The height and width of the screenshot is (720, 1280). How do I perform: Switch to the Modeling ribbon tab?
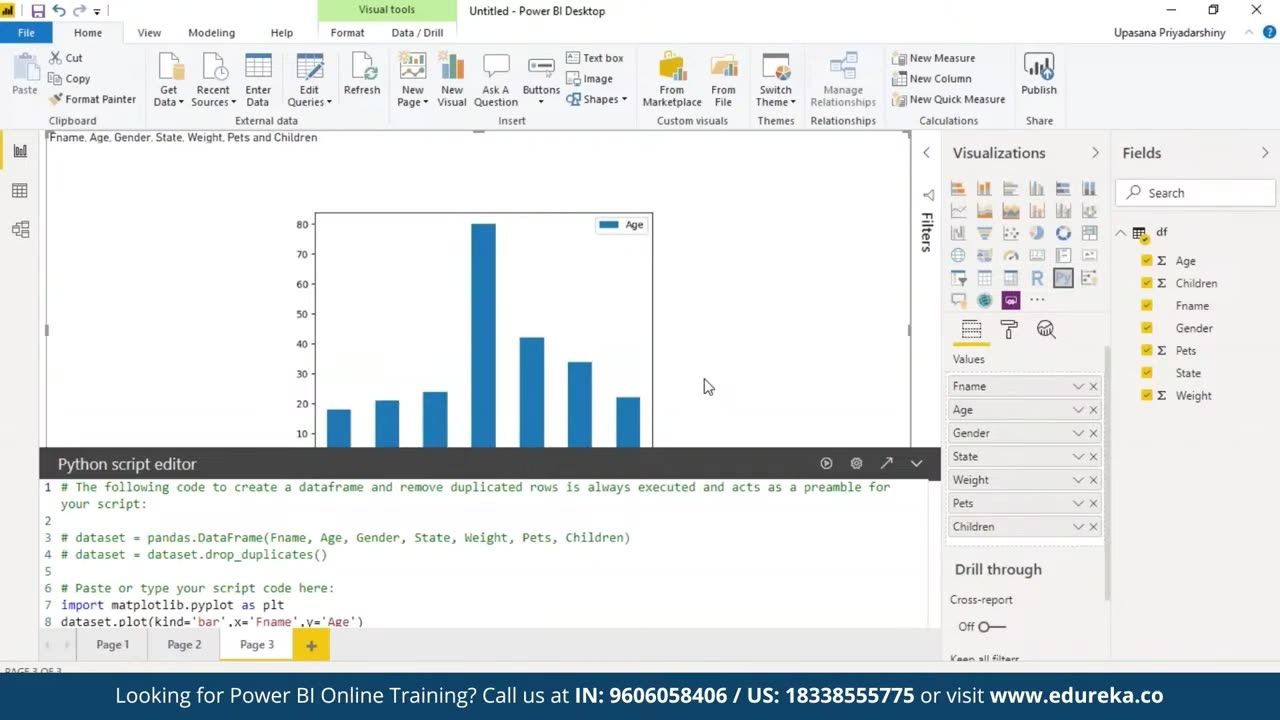212,33
